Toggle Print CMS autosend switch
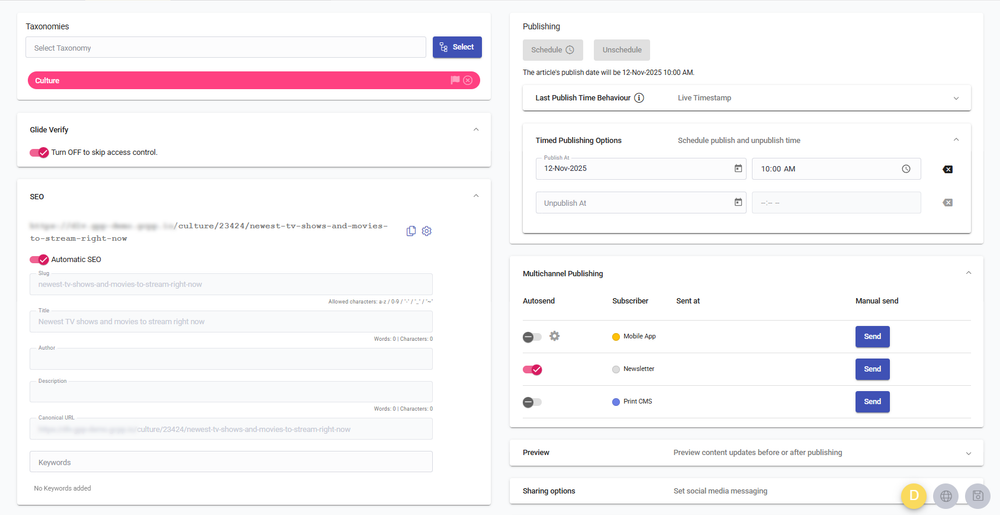Image resolution: width=1000 pixels, height=515 pixels. click(x=532, y=402)
